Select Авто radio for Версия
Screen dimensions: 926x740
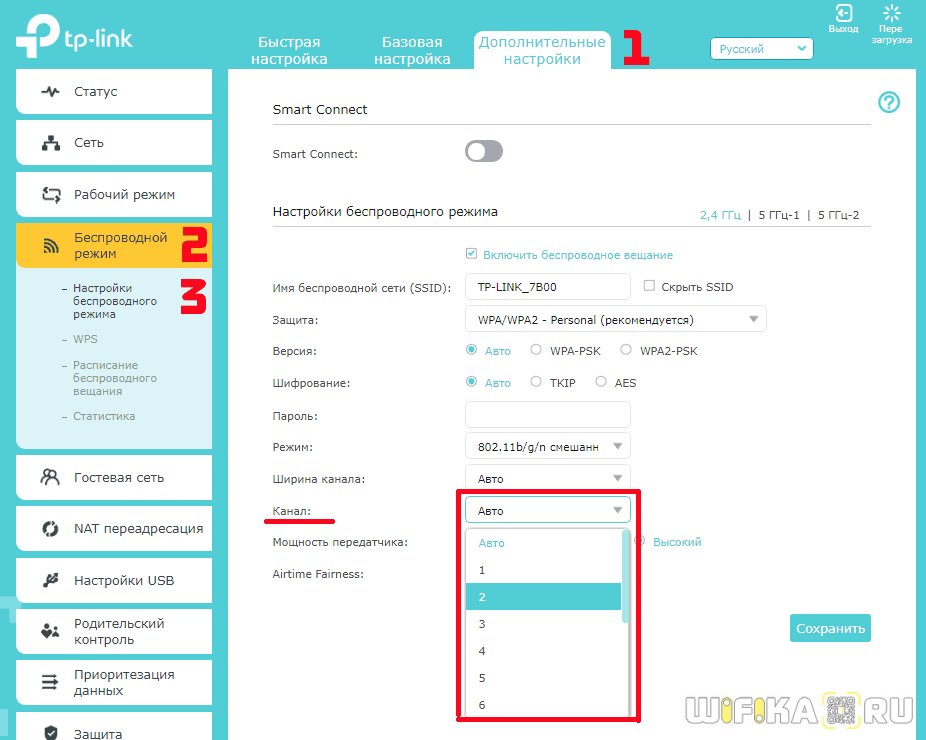click(x=471, y=350)
